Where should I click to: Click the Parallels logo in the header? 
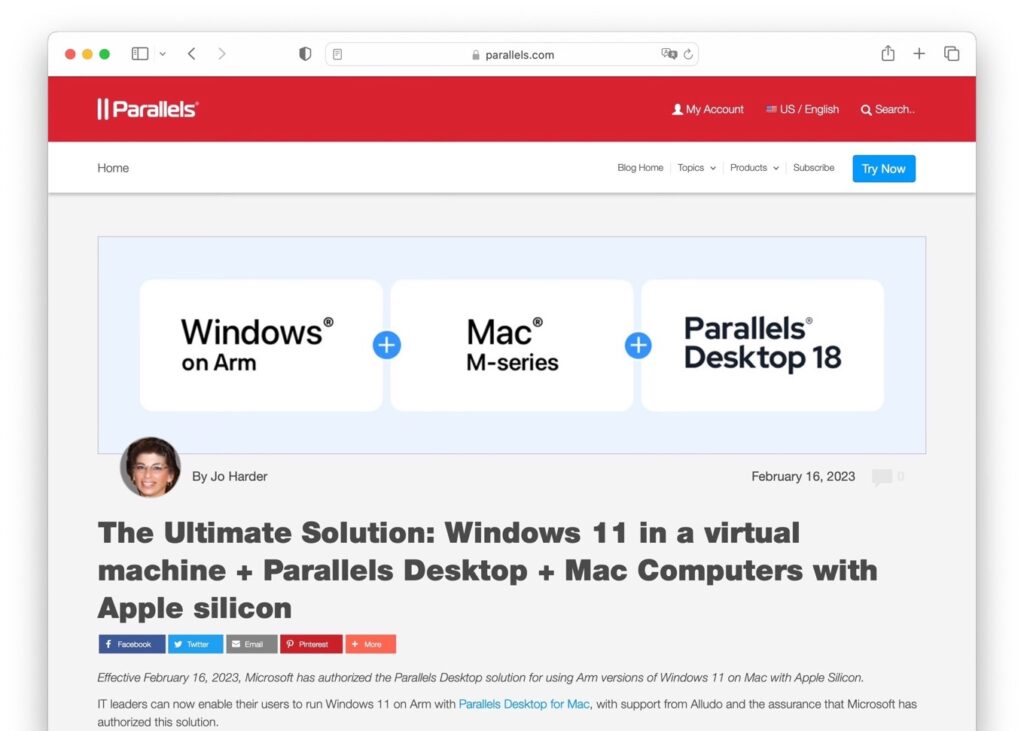point(148,109)
